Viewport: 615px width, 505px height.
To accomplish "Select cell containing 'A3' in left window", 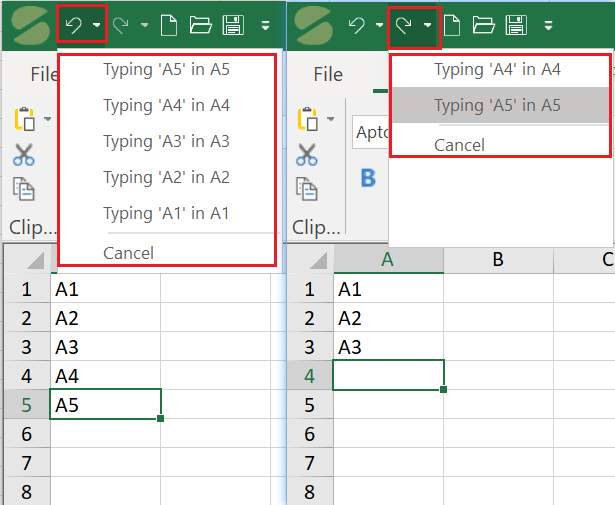I will click(x=106, y=347).
